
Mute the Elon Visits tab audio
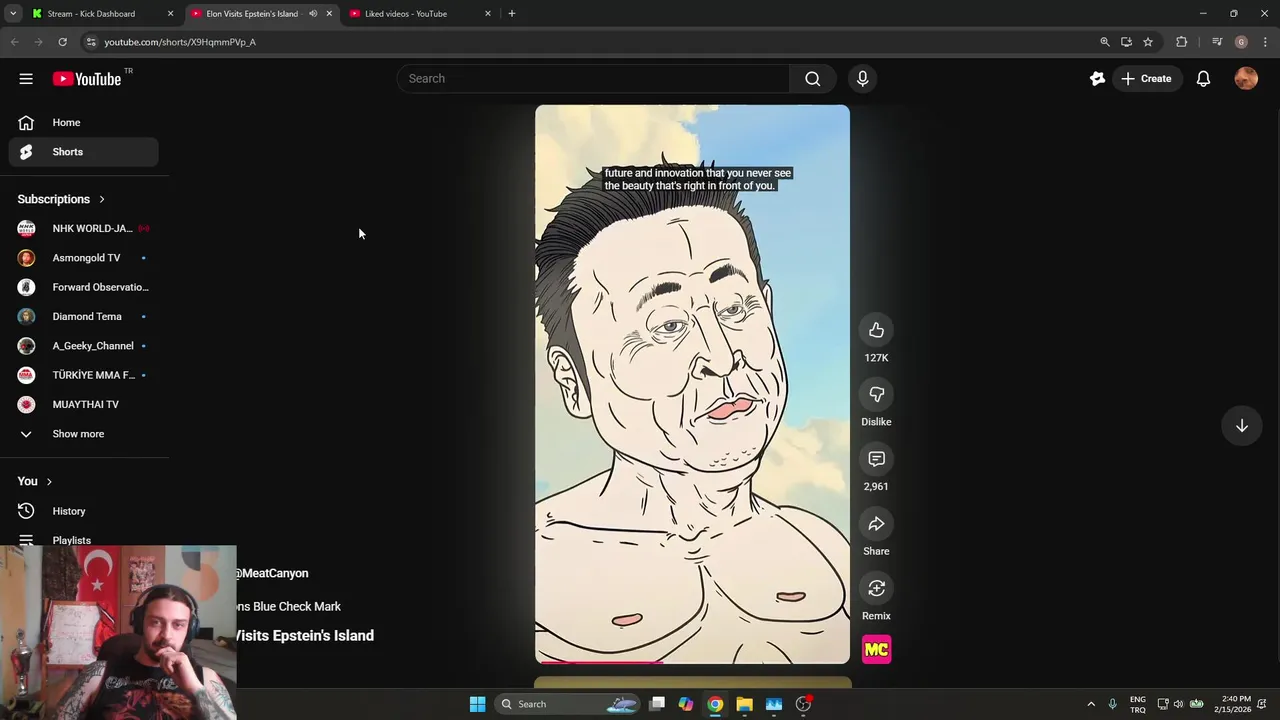(313, 14)
